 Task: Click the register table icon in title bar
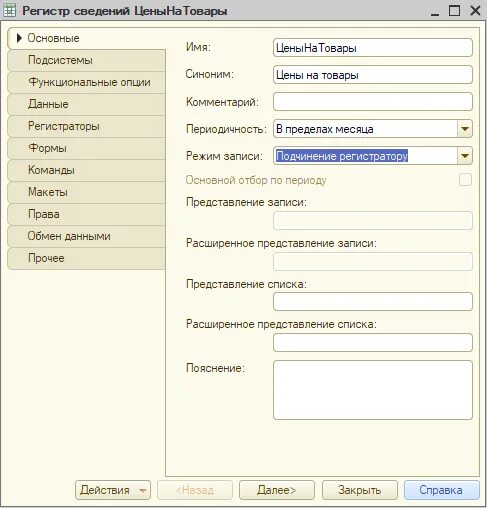point(9,11)
